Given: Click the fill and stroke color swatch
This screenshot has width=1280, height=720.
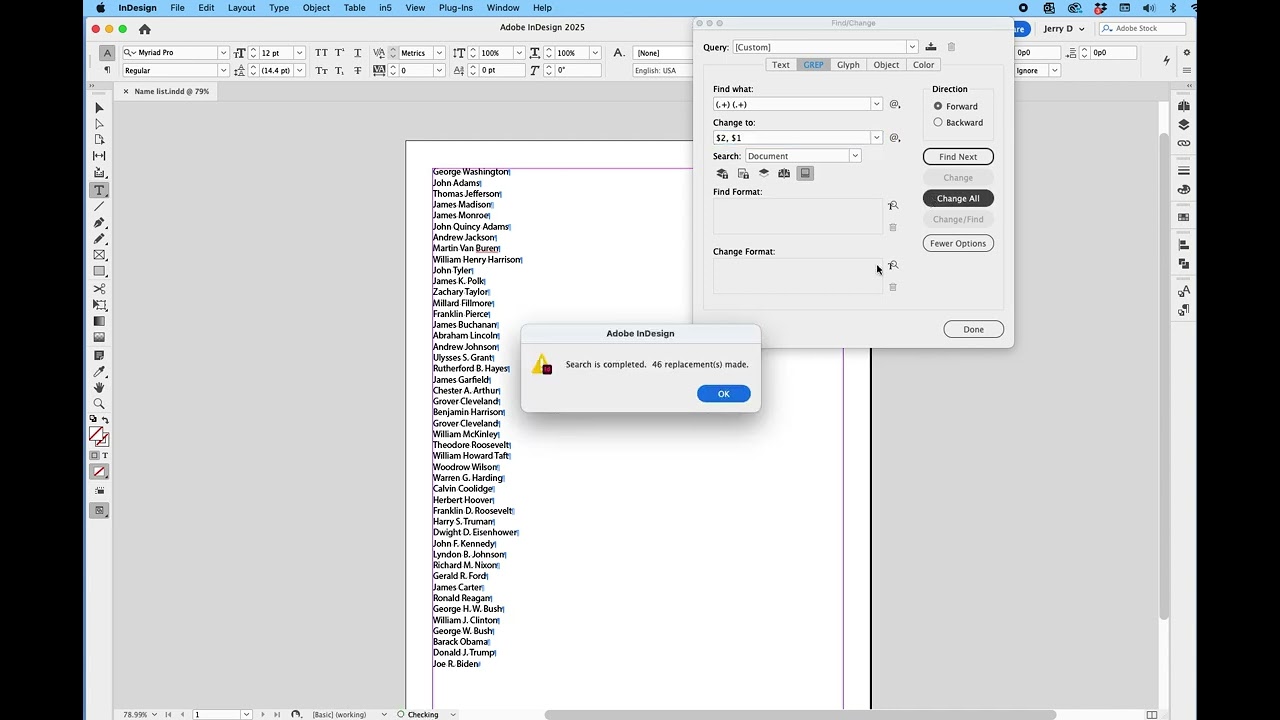Looking at the screenshot, I should 98,436.
